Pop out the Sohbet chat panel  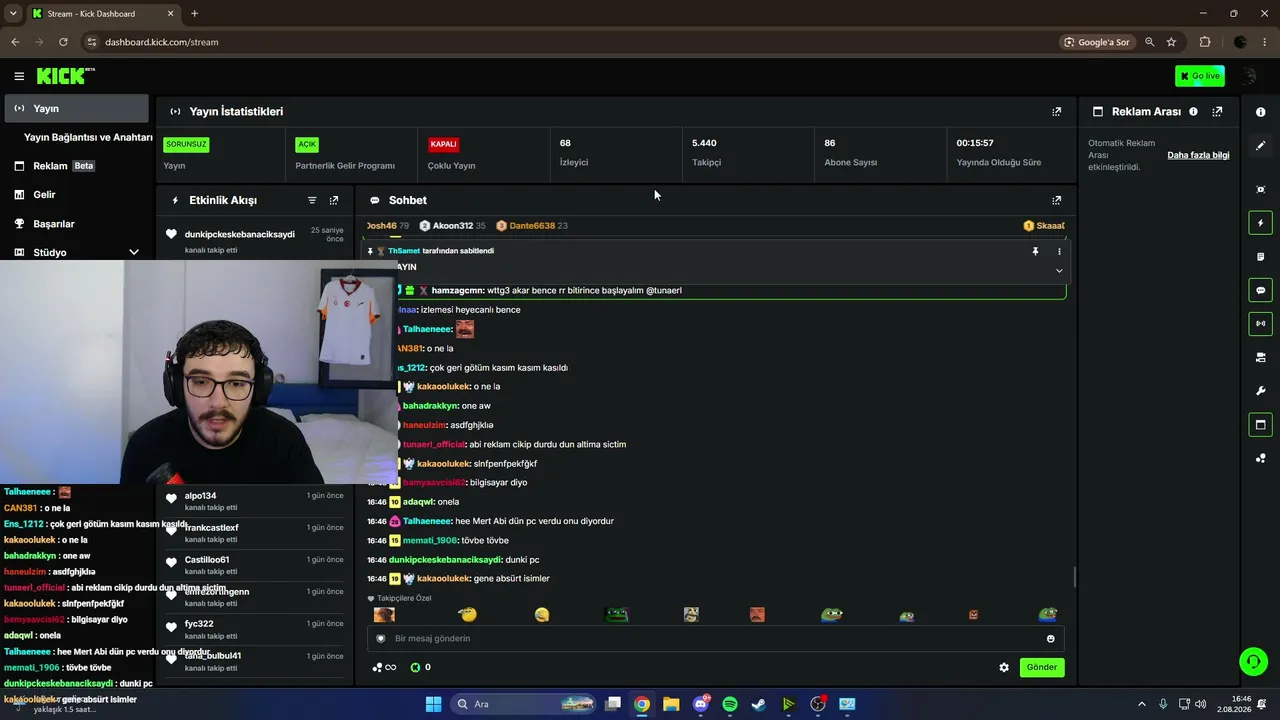[1056, 200]
